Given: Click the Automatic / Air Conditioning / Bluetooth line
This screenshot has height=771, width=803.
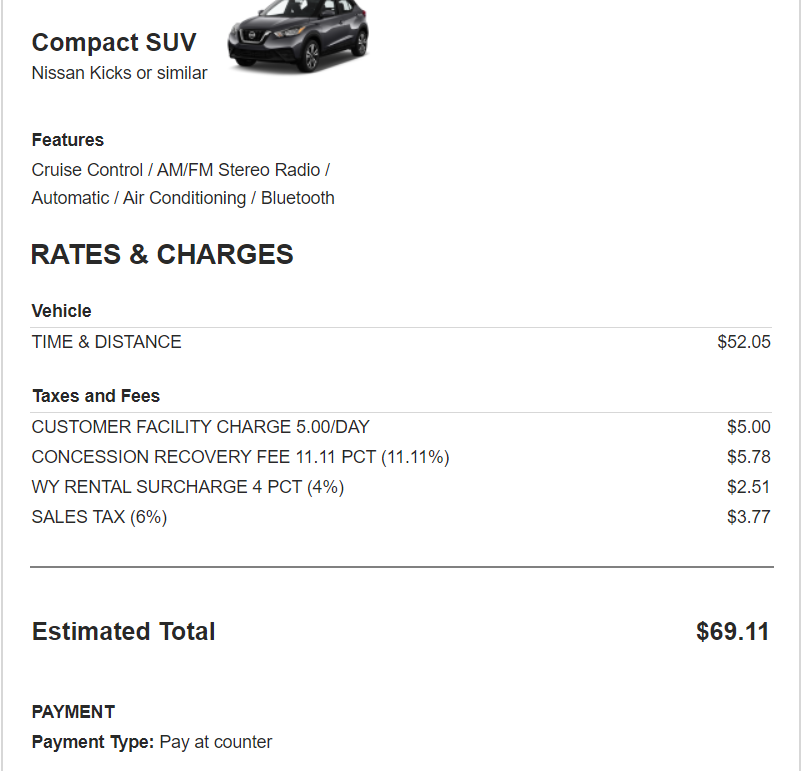Looking at the screenshot, I should (x=183, y=198).
